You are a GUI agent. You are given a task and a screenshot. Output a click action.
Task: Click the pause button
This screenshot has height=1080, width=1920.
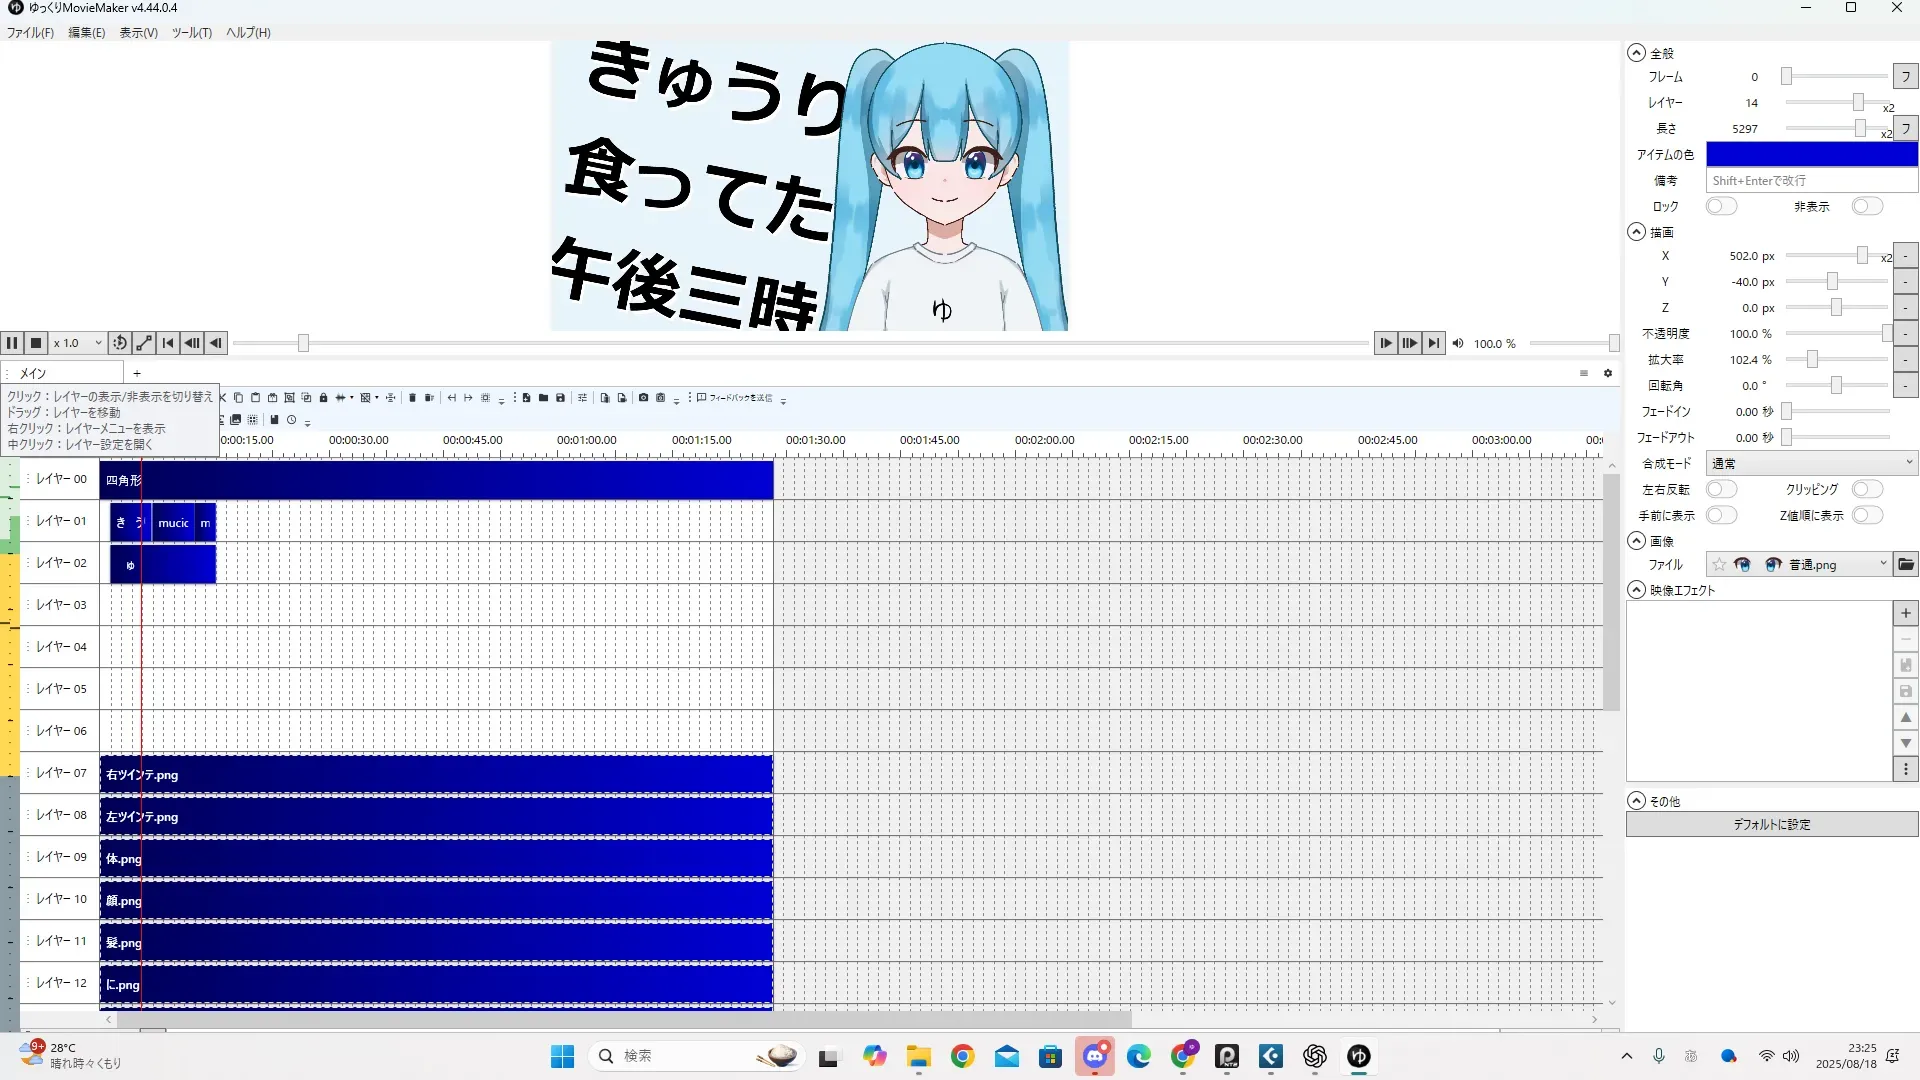tap(12, 343)
